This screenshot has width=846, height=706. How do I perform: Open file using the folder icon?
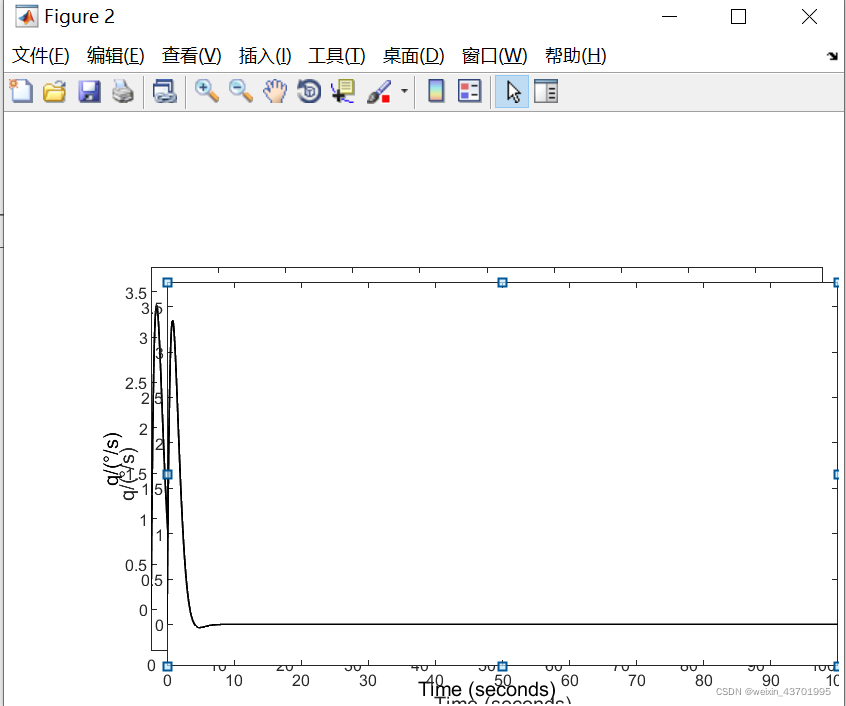pyautogui.click(x=54, y=91)
